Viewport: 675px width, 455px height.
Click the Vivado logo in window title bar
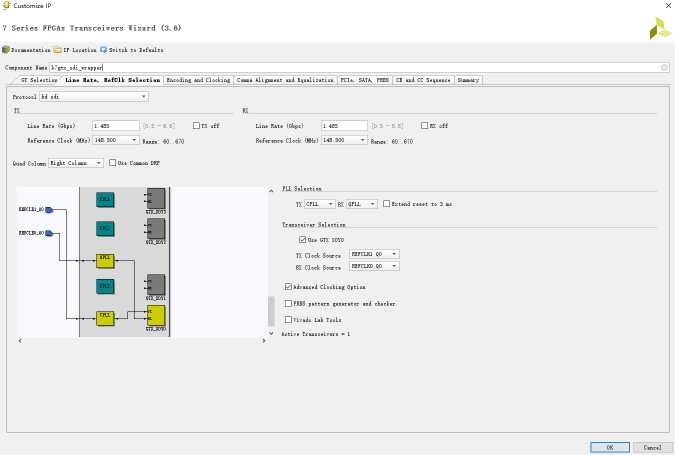point(6,5)
